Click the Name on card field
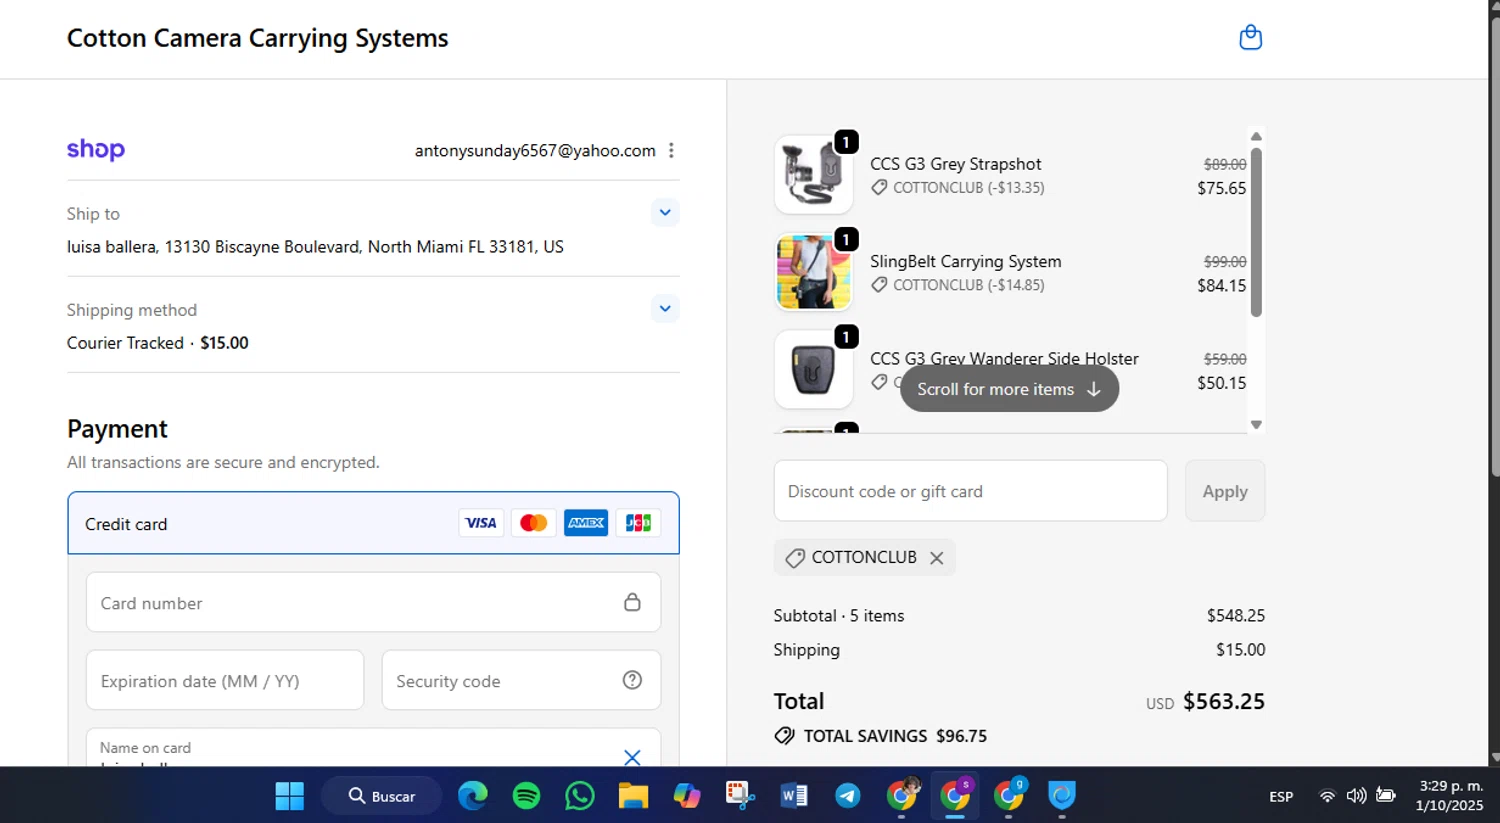This screenshot has width=1500, height=823. [373, 748]
